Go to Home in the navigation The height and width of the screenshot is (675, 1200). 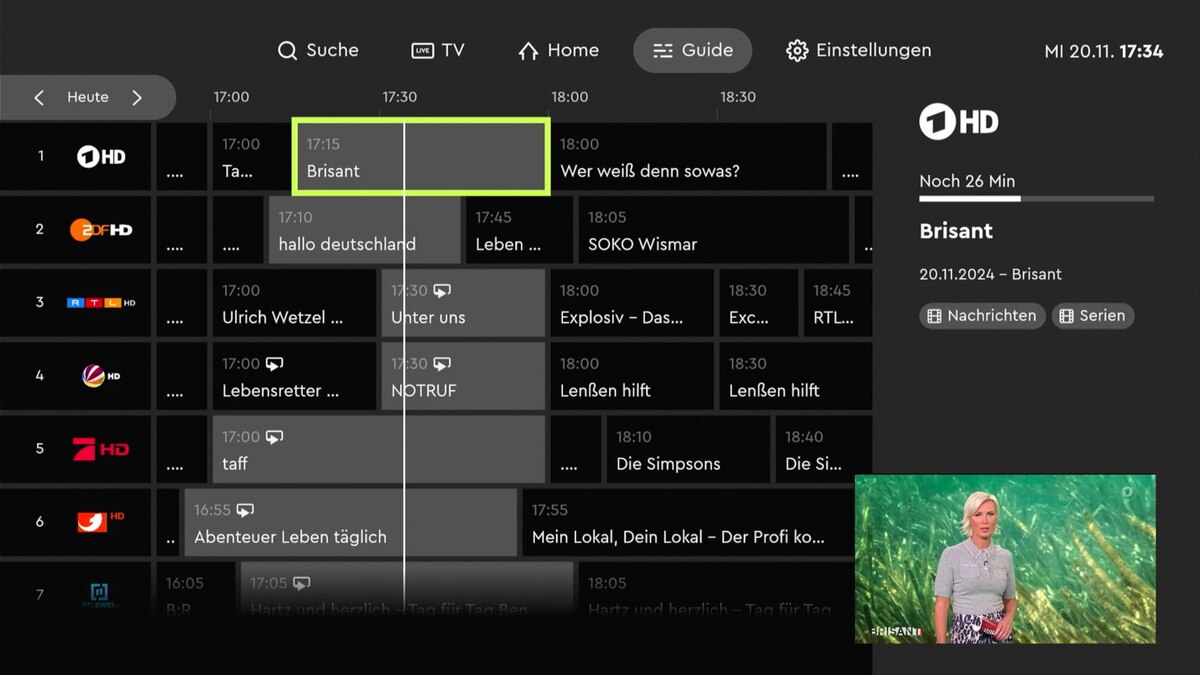558,50
